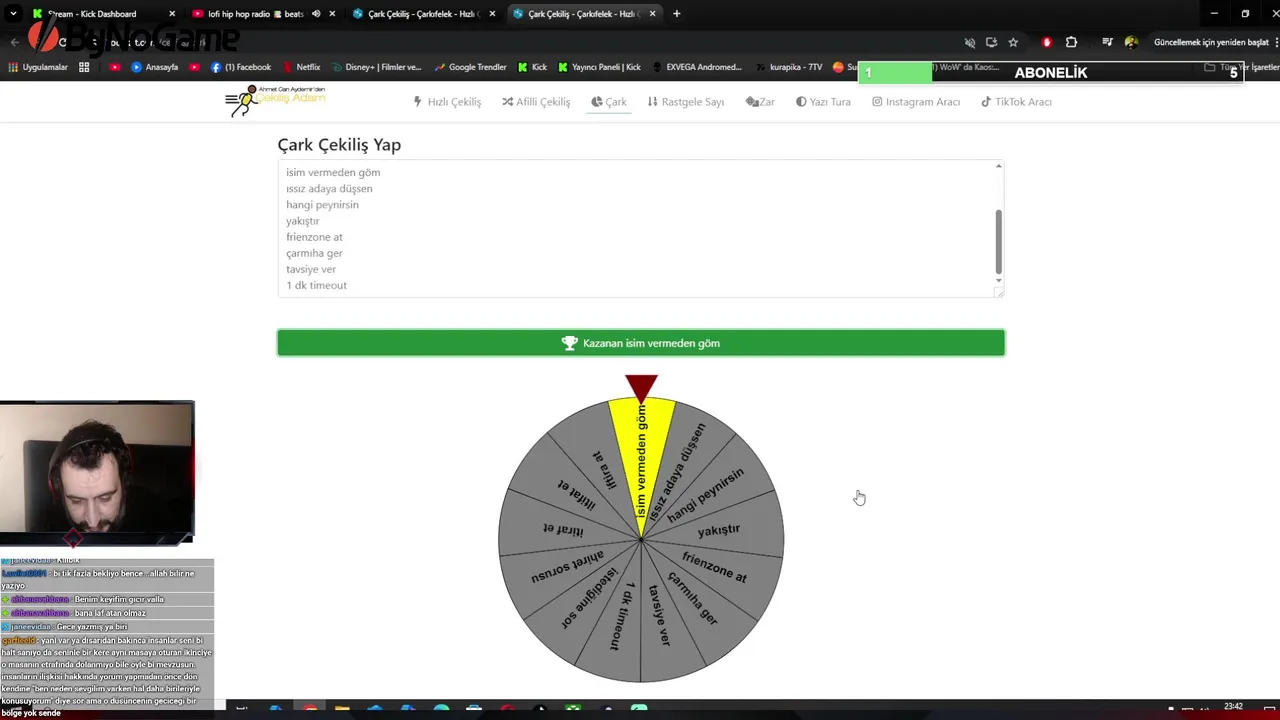Open the tab search dropdown arrow
This screenshot has height=720, width=1280.
click(13, 14)
